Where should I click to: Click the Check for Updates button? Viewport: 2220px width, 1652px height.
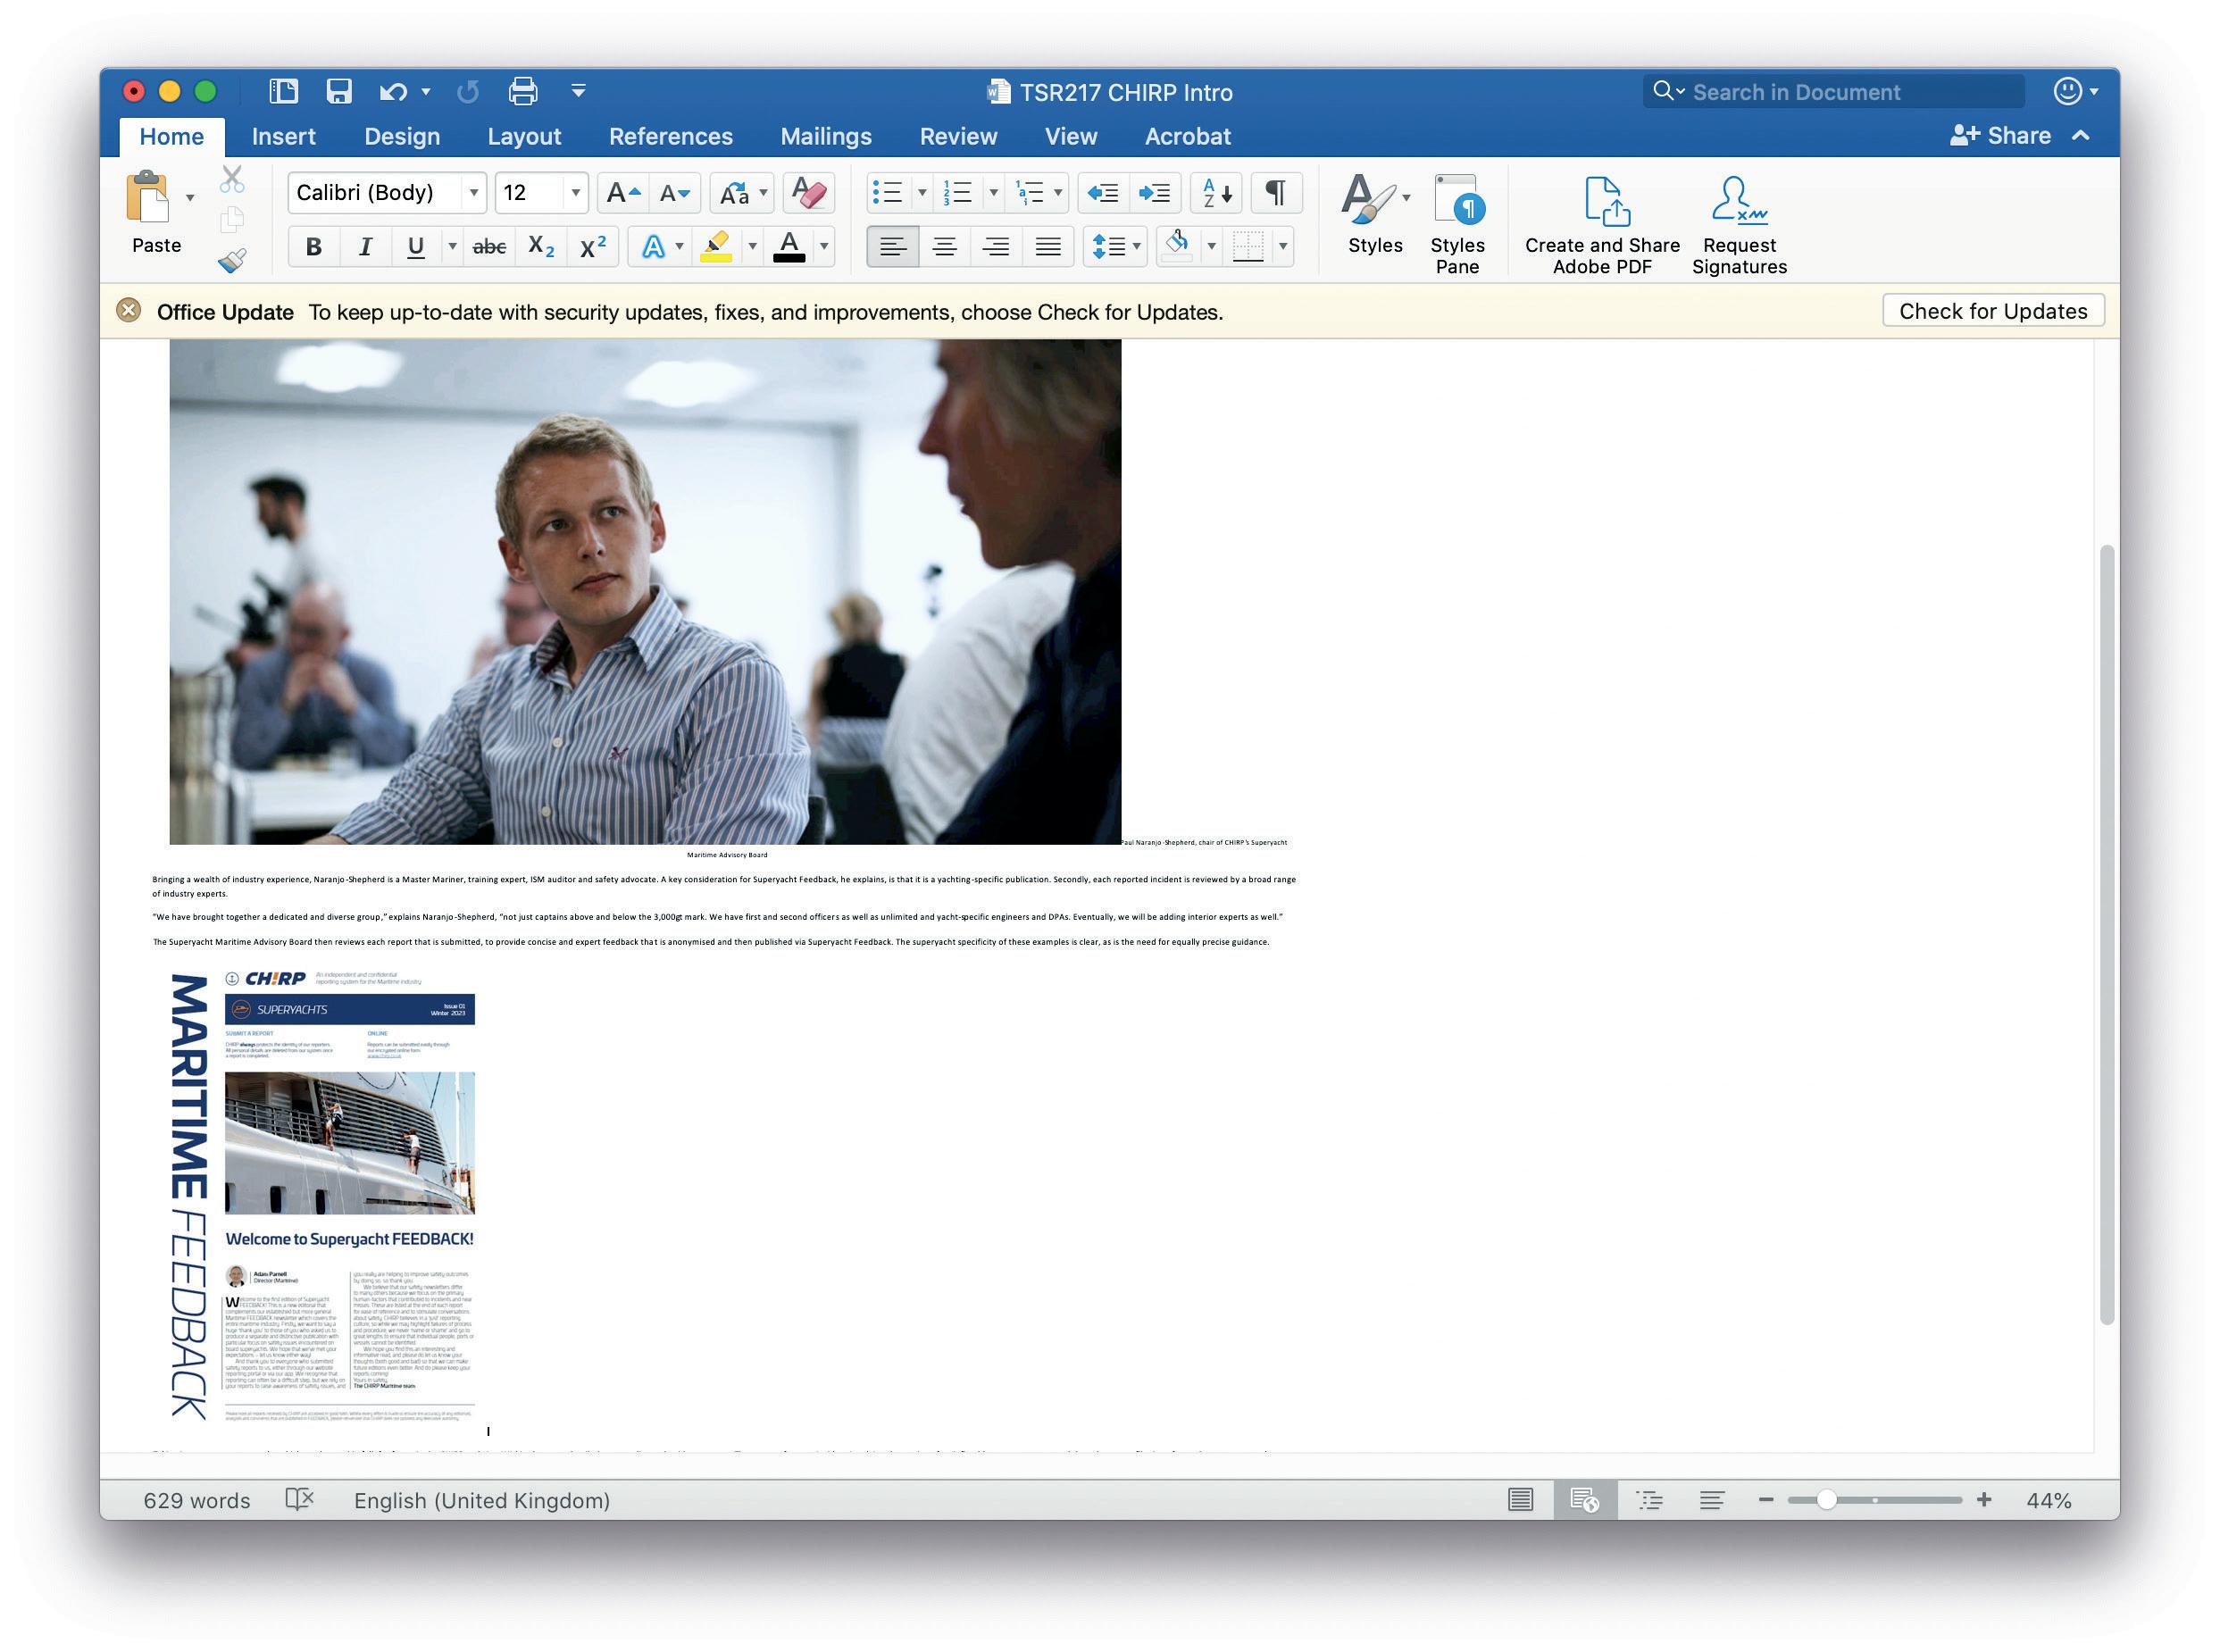point(1991,311)
